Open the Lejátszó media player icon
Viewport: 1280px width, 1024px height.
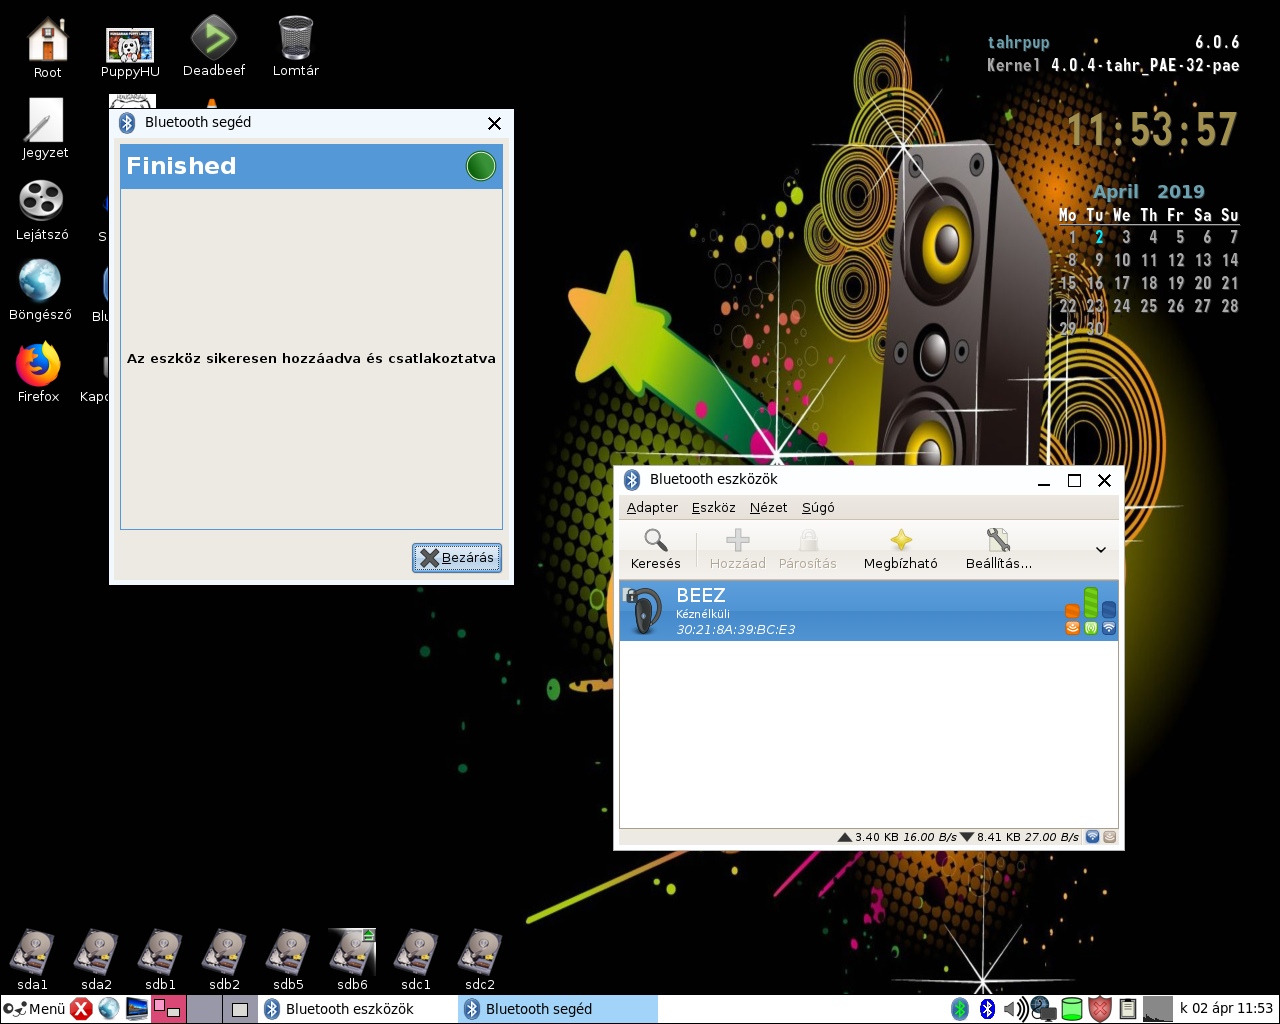pyautogui.click(x=41, y=211)
